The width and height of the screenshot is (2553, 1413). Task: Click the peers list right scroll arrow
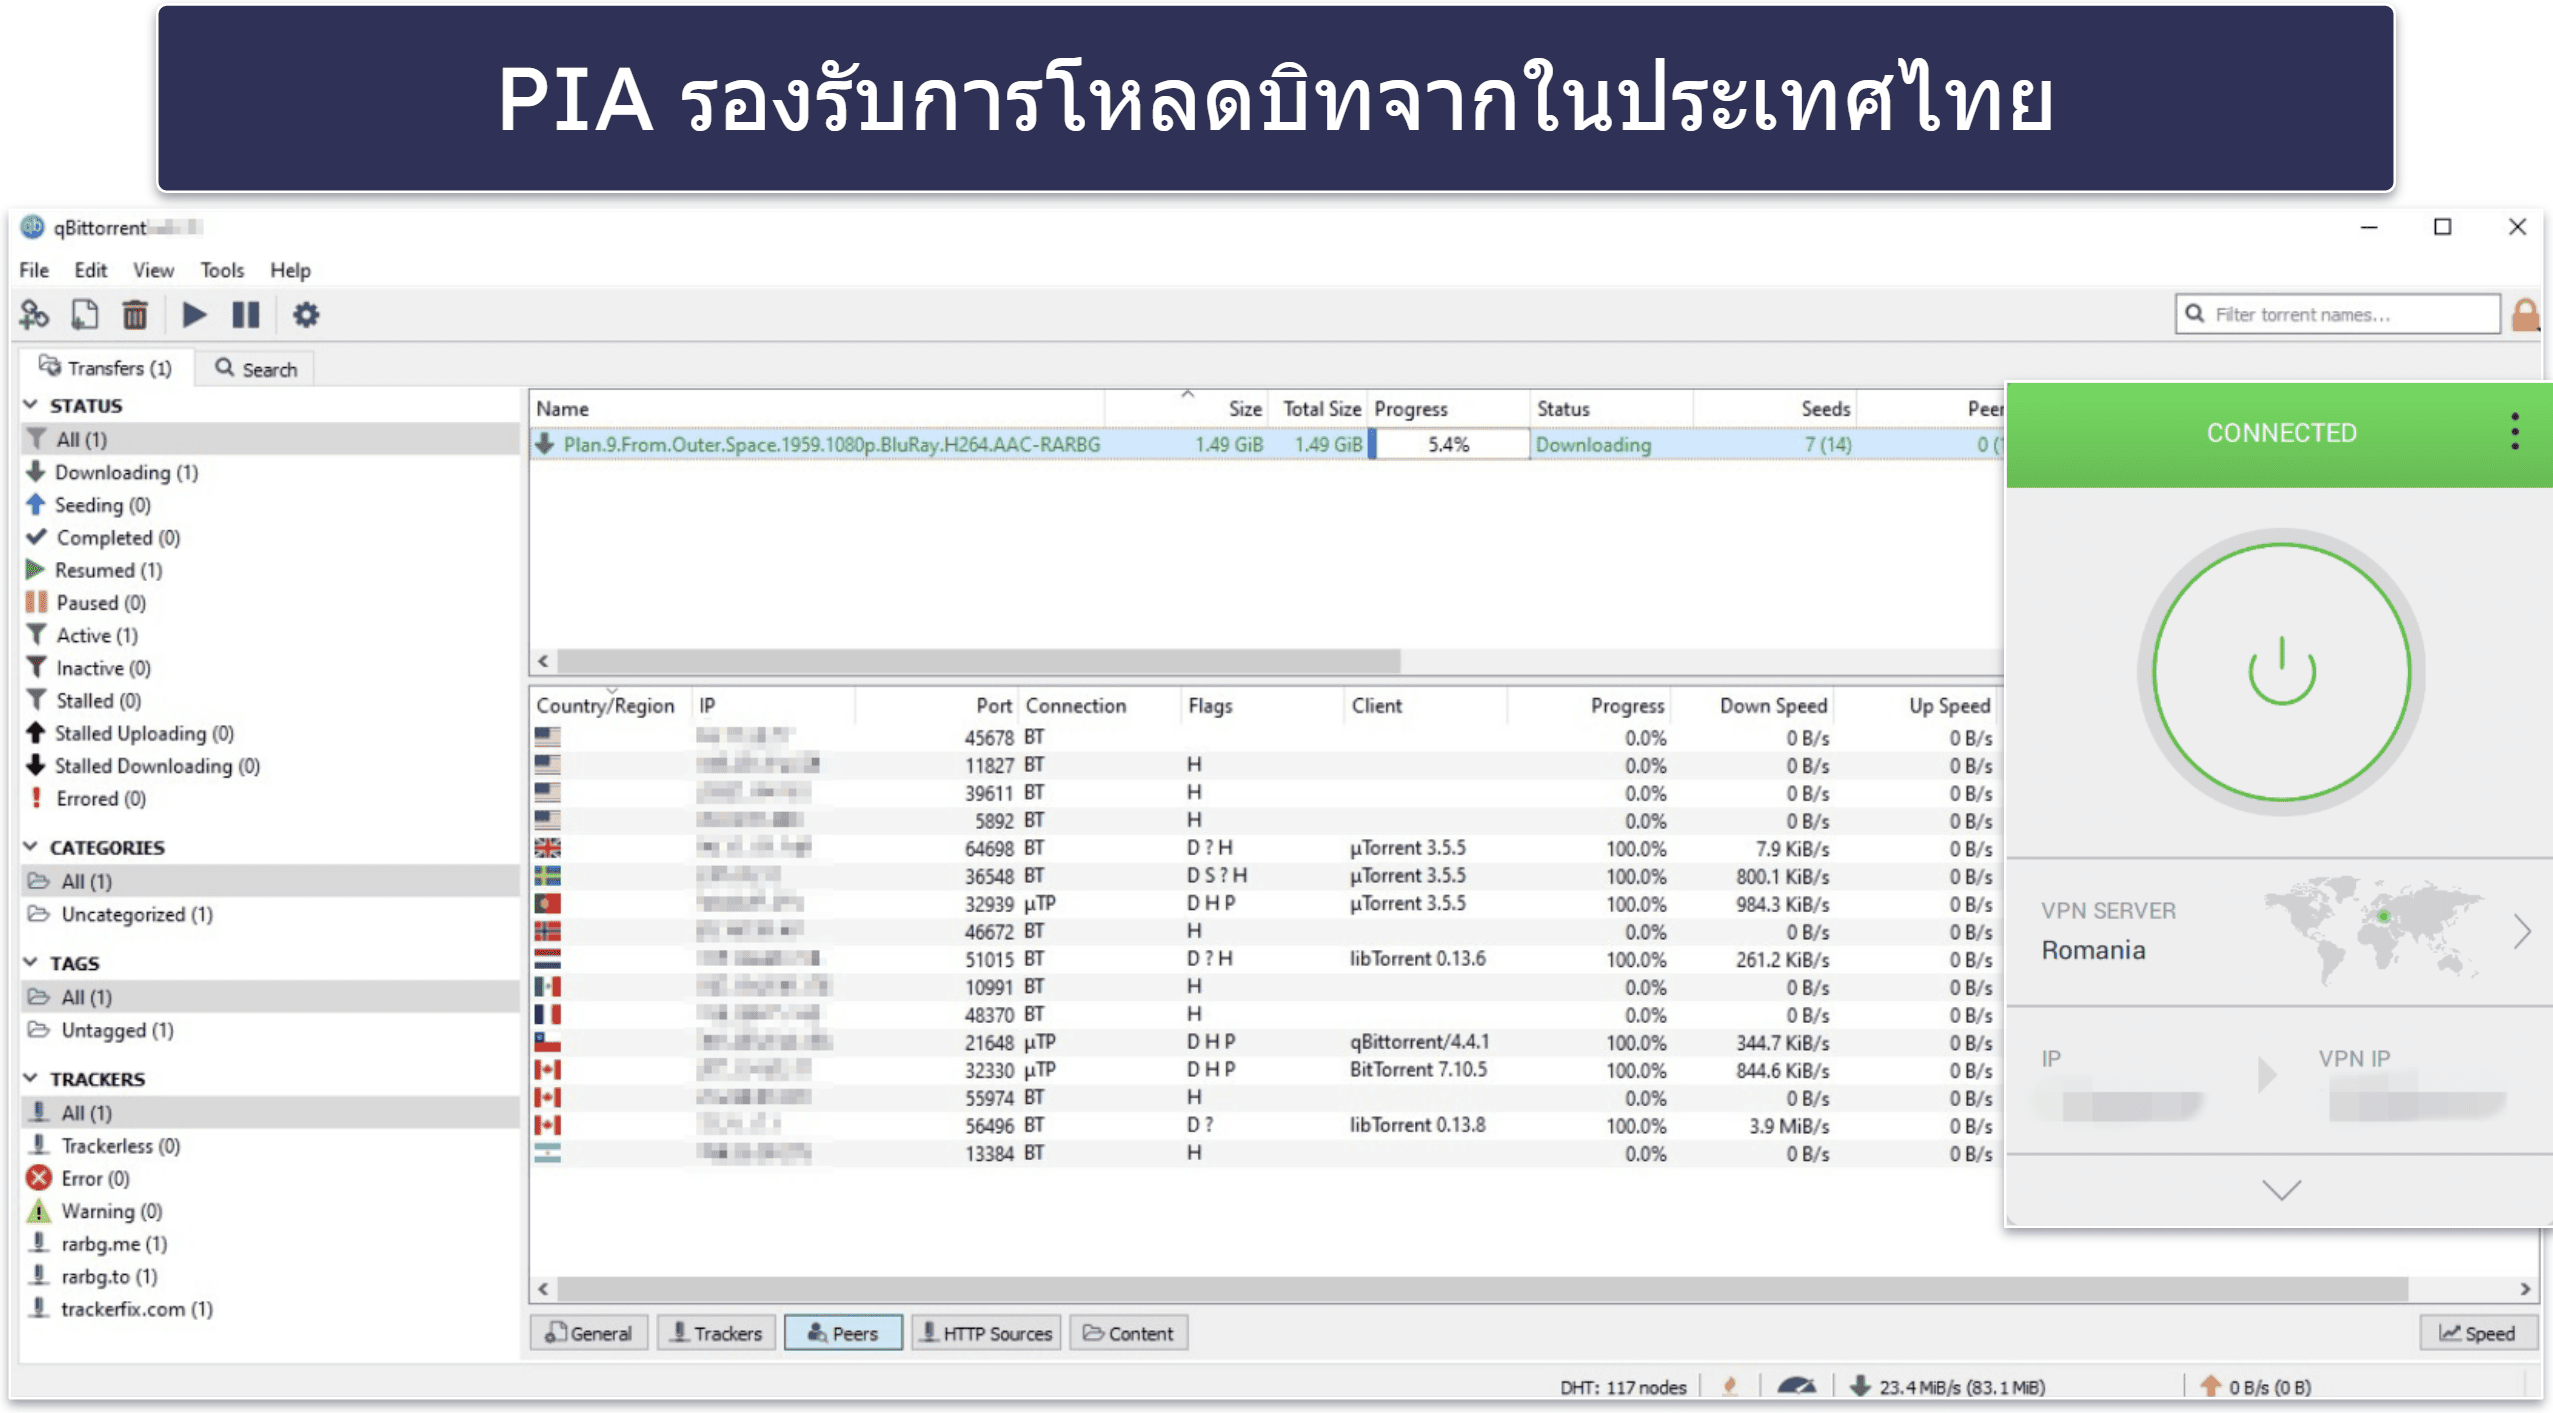click(2525, 1289)
